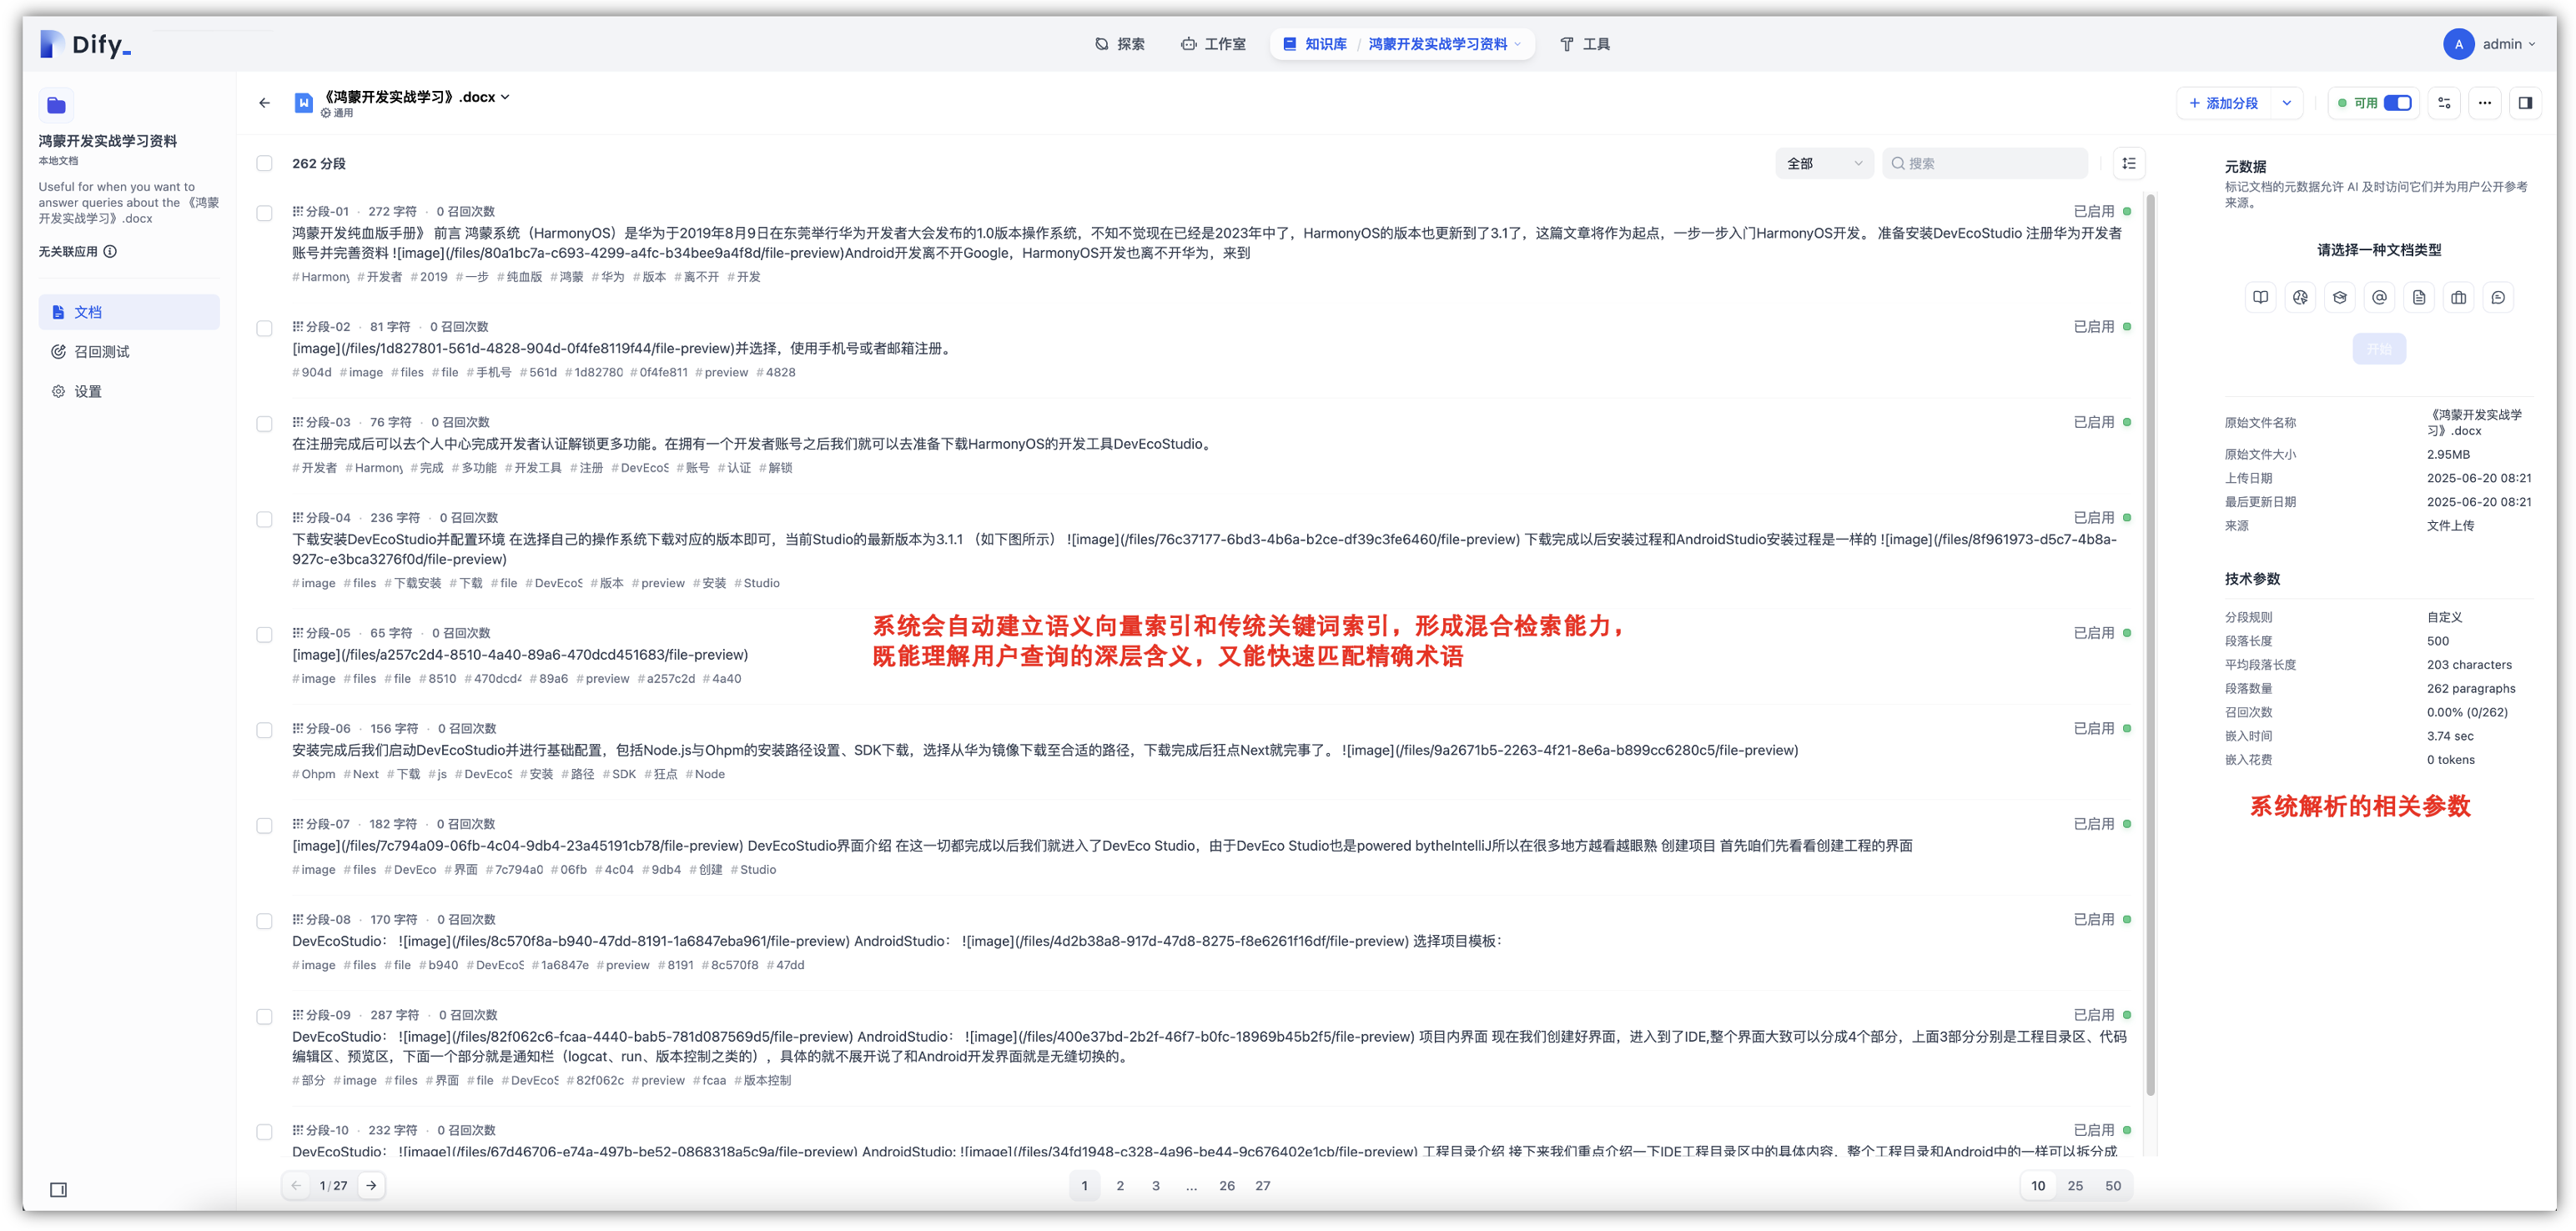2576x1231 pixels.
Task: Set 50 segments per page
Action: click(x=2113, y=1185)
